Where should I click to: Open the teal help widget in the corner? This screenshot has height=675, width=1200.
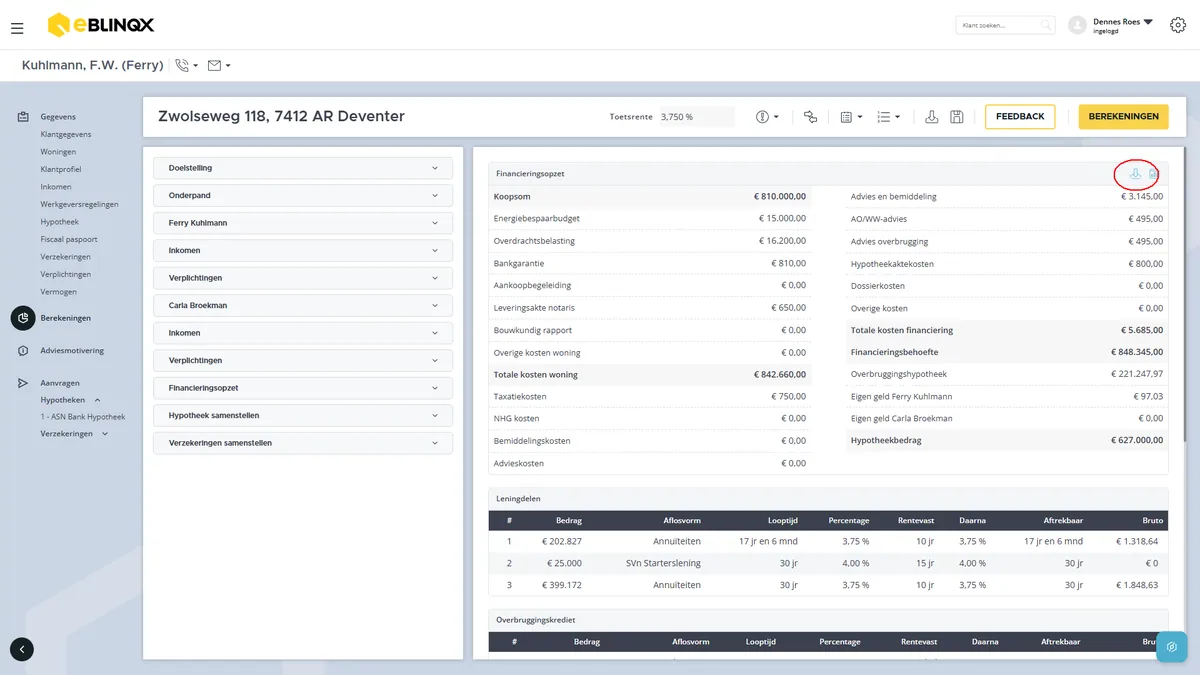point(1171,647)
